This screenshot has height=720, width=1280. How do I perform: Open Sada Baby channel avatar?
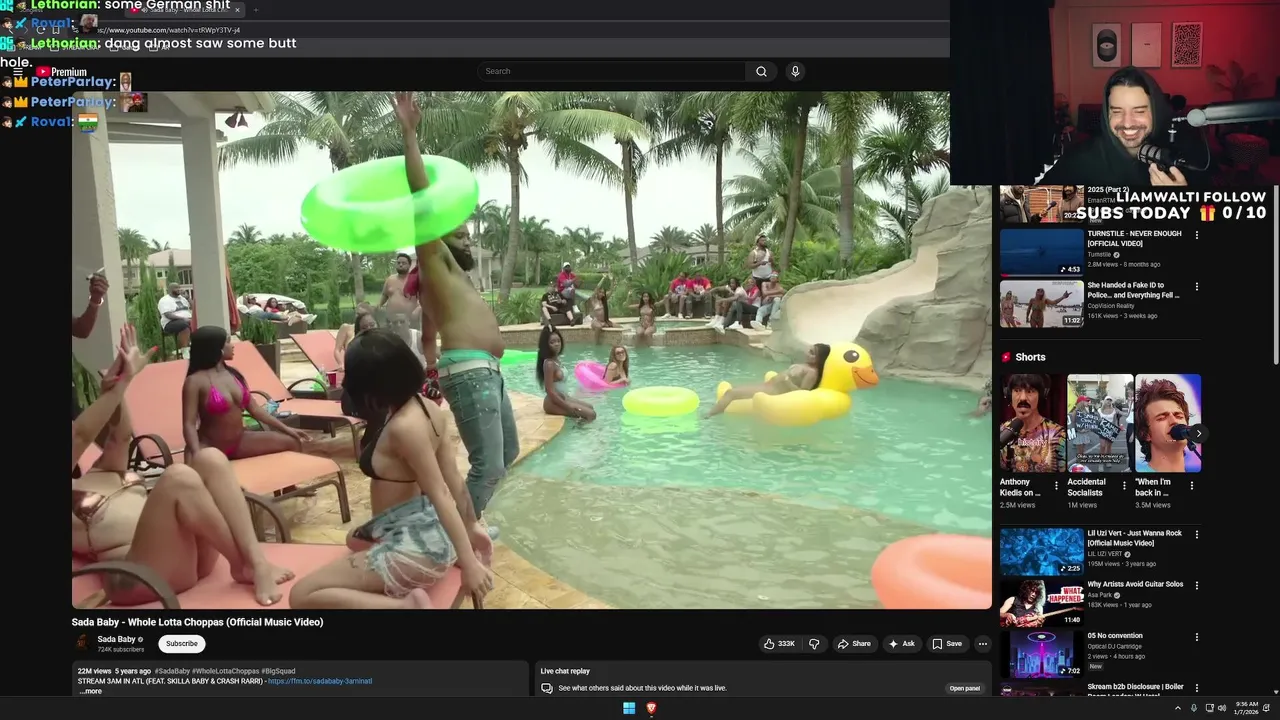coord(82,643)
